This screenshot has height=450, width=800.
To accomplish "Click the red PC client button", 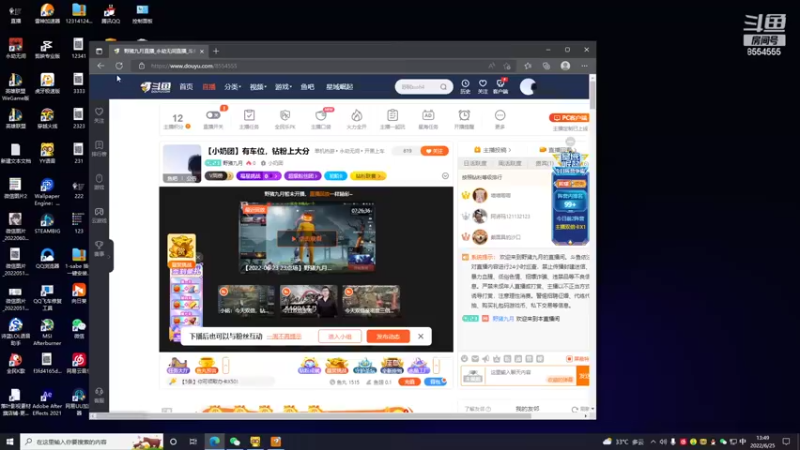I will click(x=568, y=118).
